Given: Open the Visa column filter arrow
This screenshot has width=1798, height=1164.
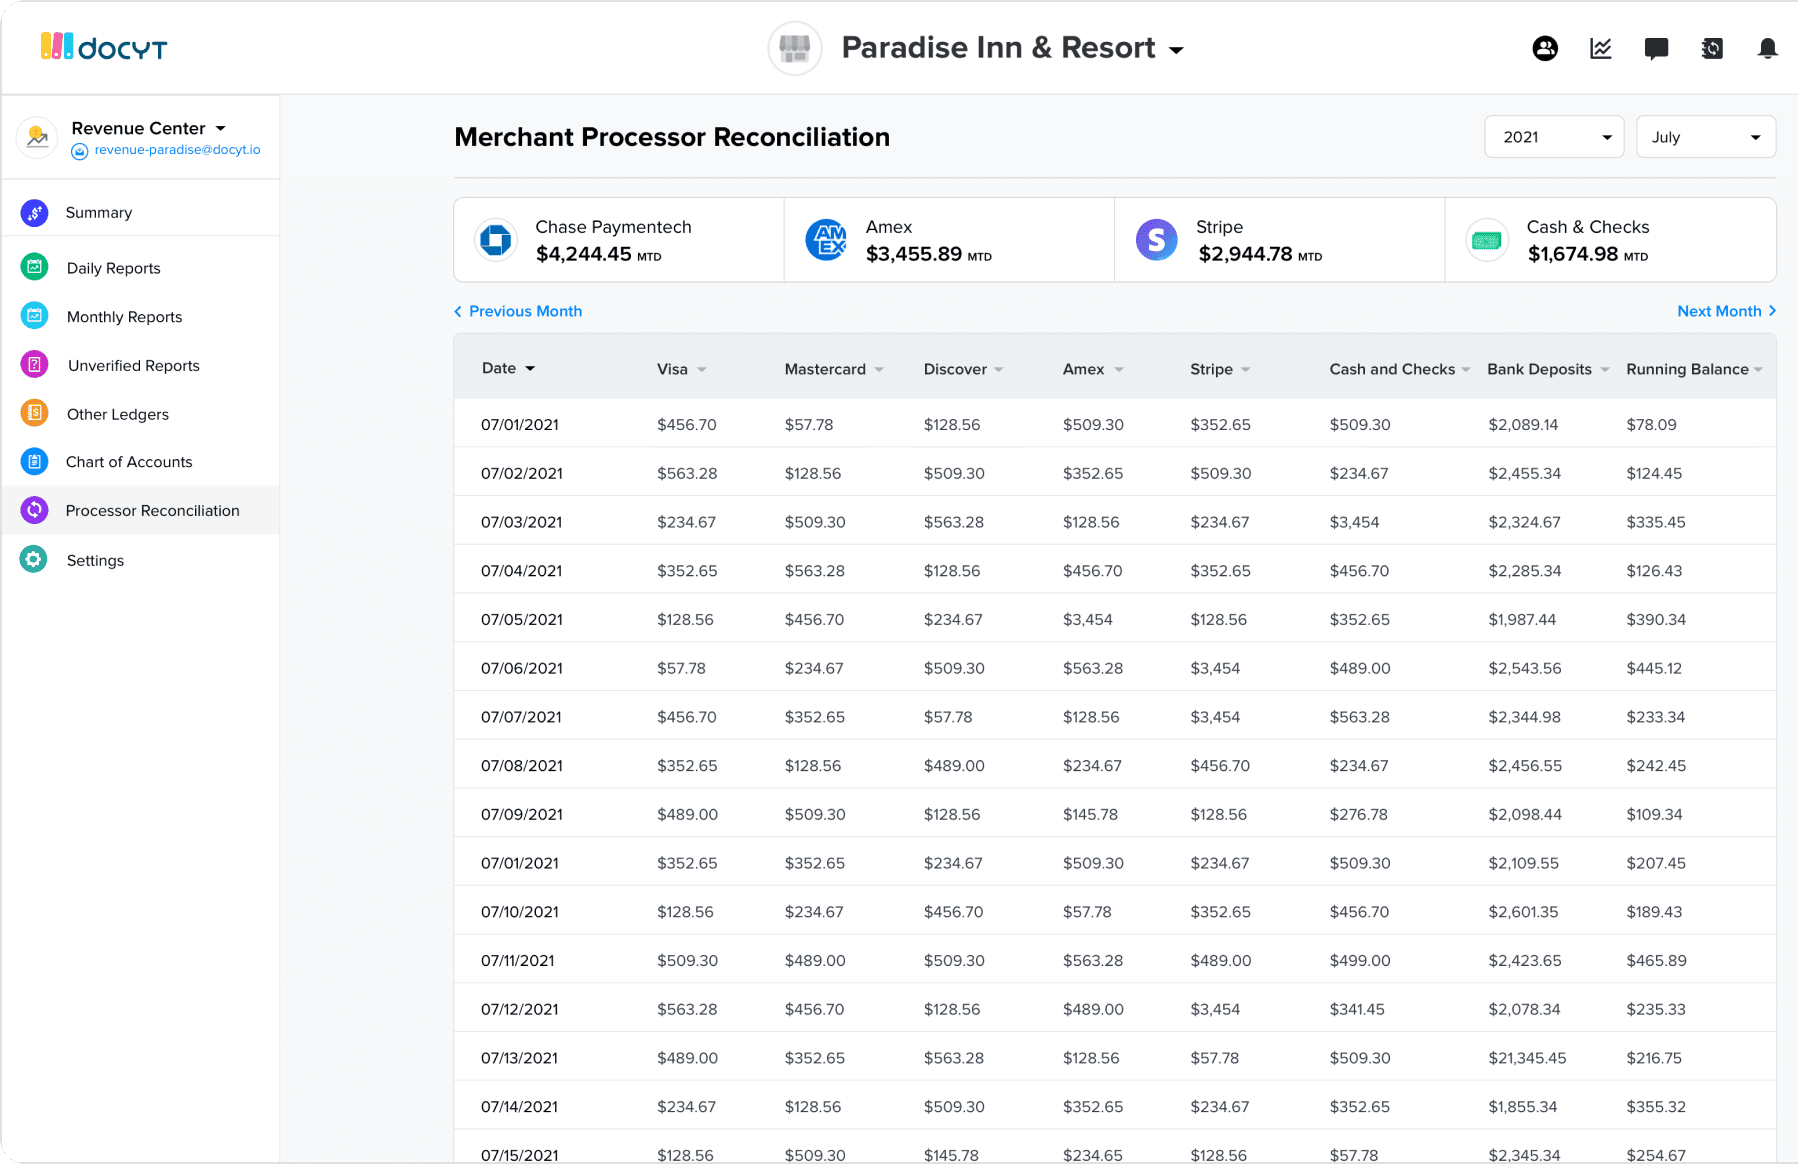Looking at the screenshot, I should click(702, 370).
